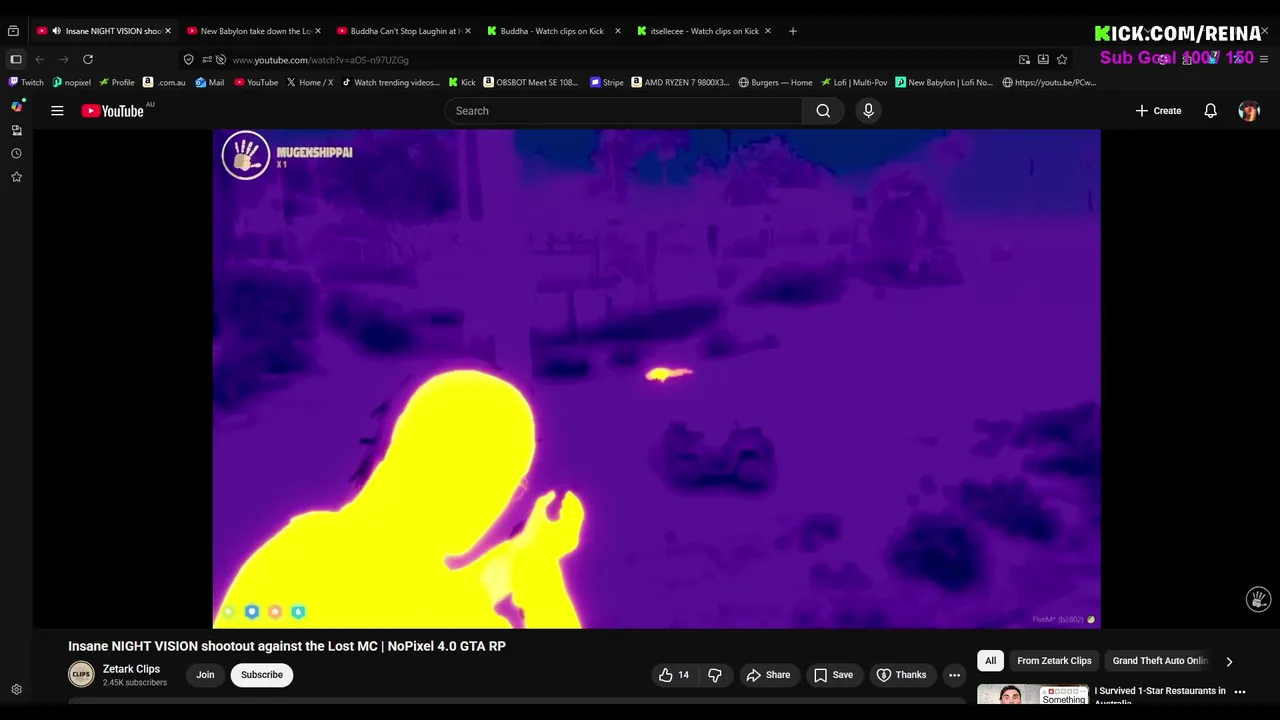Open more actions ellipsis beside Thanks
This screenshot has height=720, width=1280.
954,675
